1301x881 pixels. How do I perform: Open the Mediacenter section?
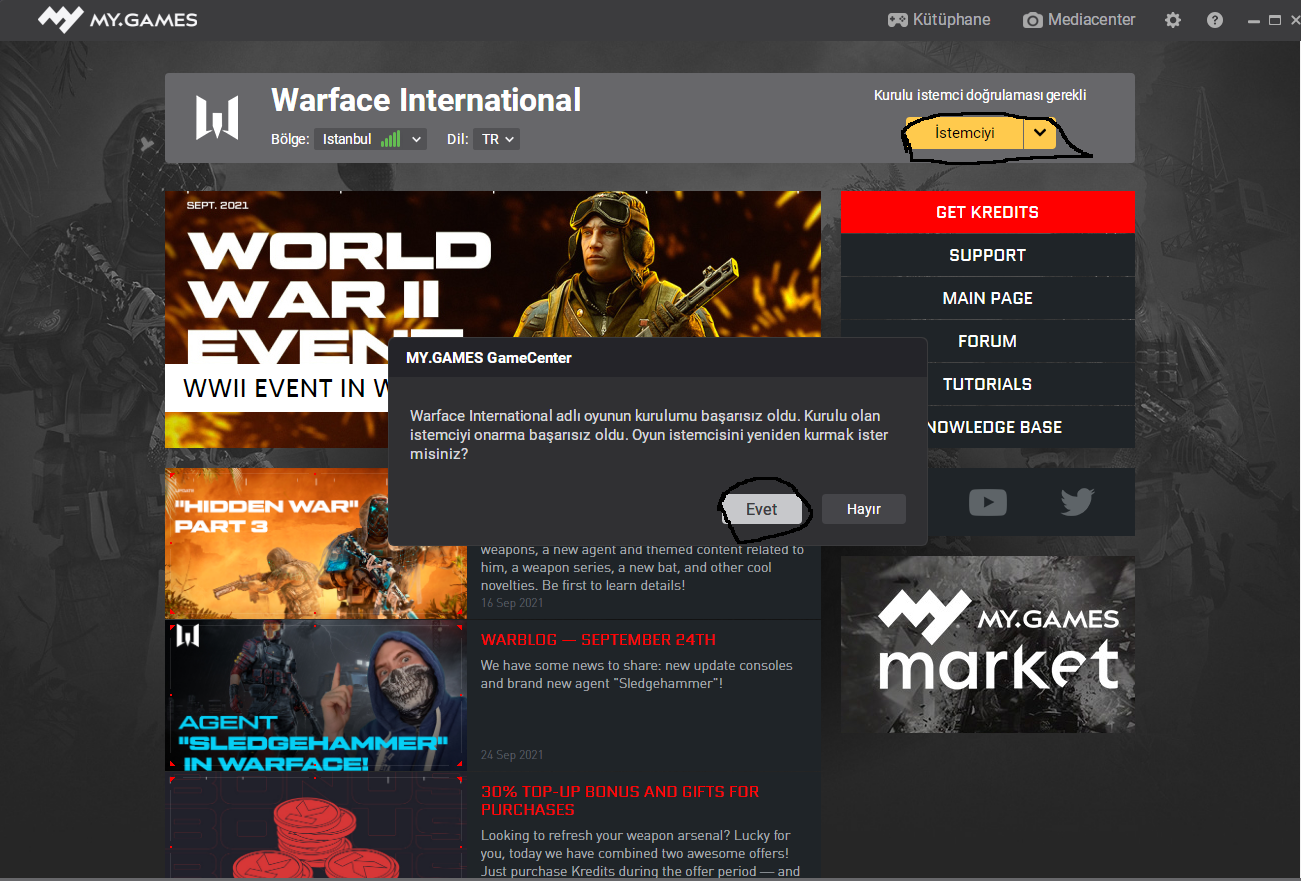1079,20
